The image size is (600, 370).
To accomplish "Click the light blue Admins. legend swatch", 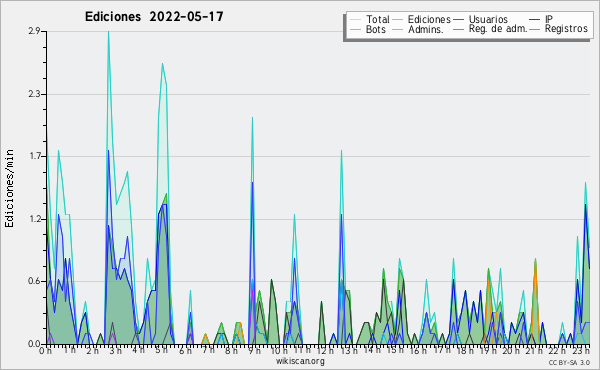I will [x=398, y=29].
